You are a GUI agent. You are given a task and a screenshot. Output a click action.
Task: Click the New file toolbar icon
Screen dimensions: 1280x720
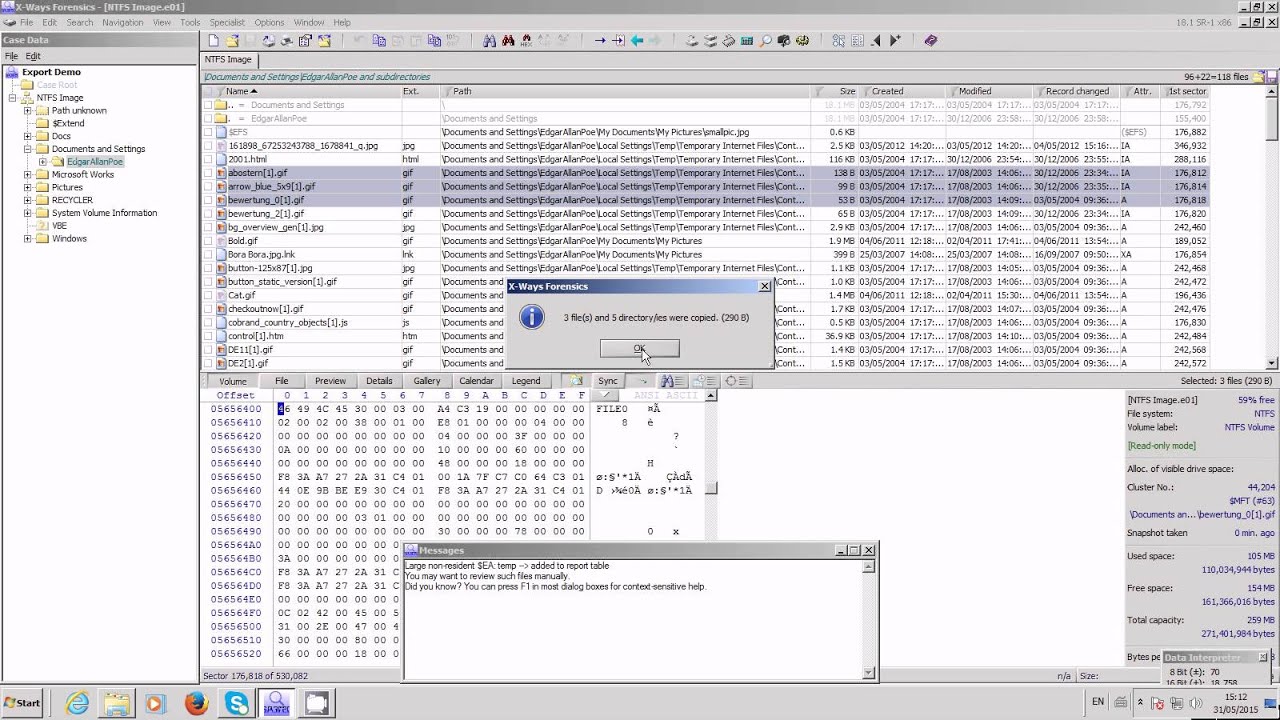click(213, 41)
